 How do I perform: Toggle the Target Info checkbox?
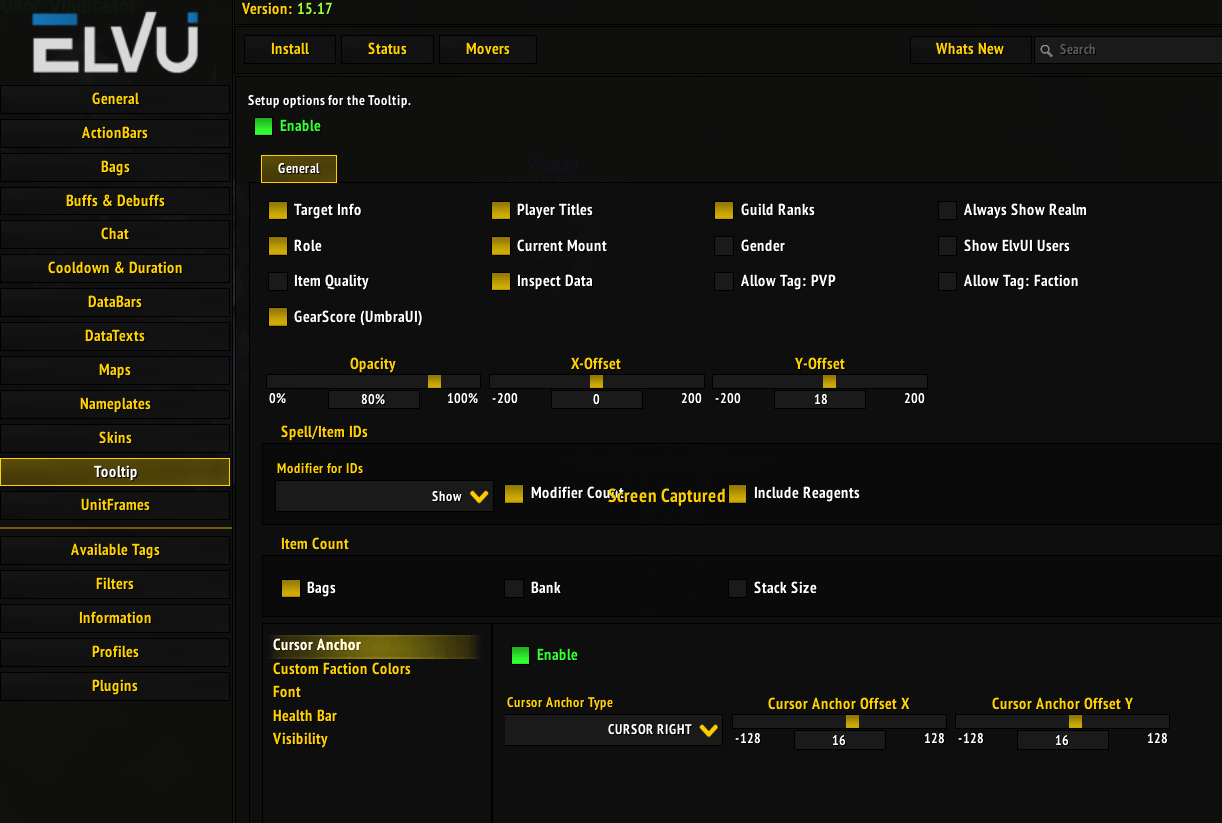pyautogui.click(x=278, y=211)
